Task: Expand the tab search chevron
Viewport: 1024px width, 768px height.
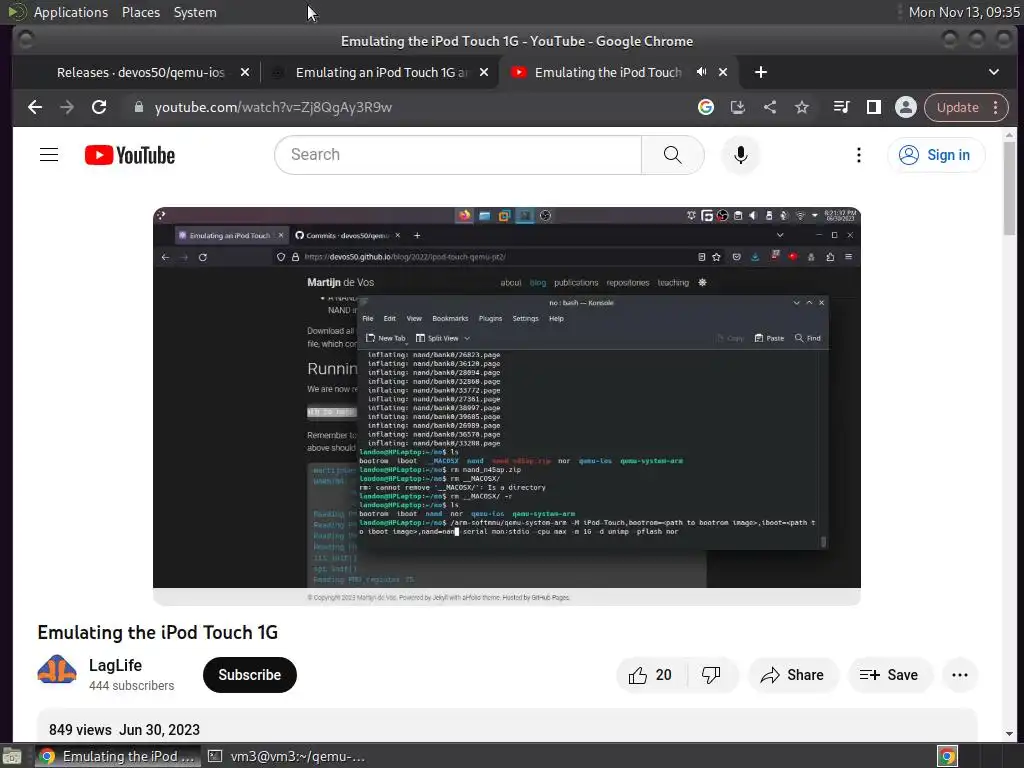Action: pyautogui.click(x=993, y=72)
